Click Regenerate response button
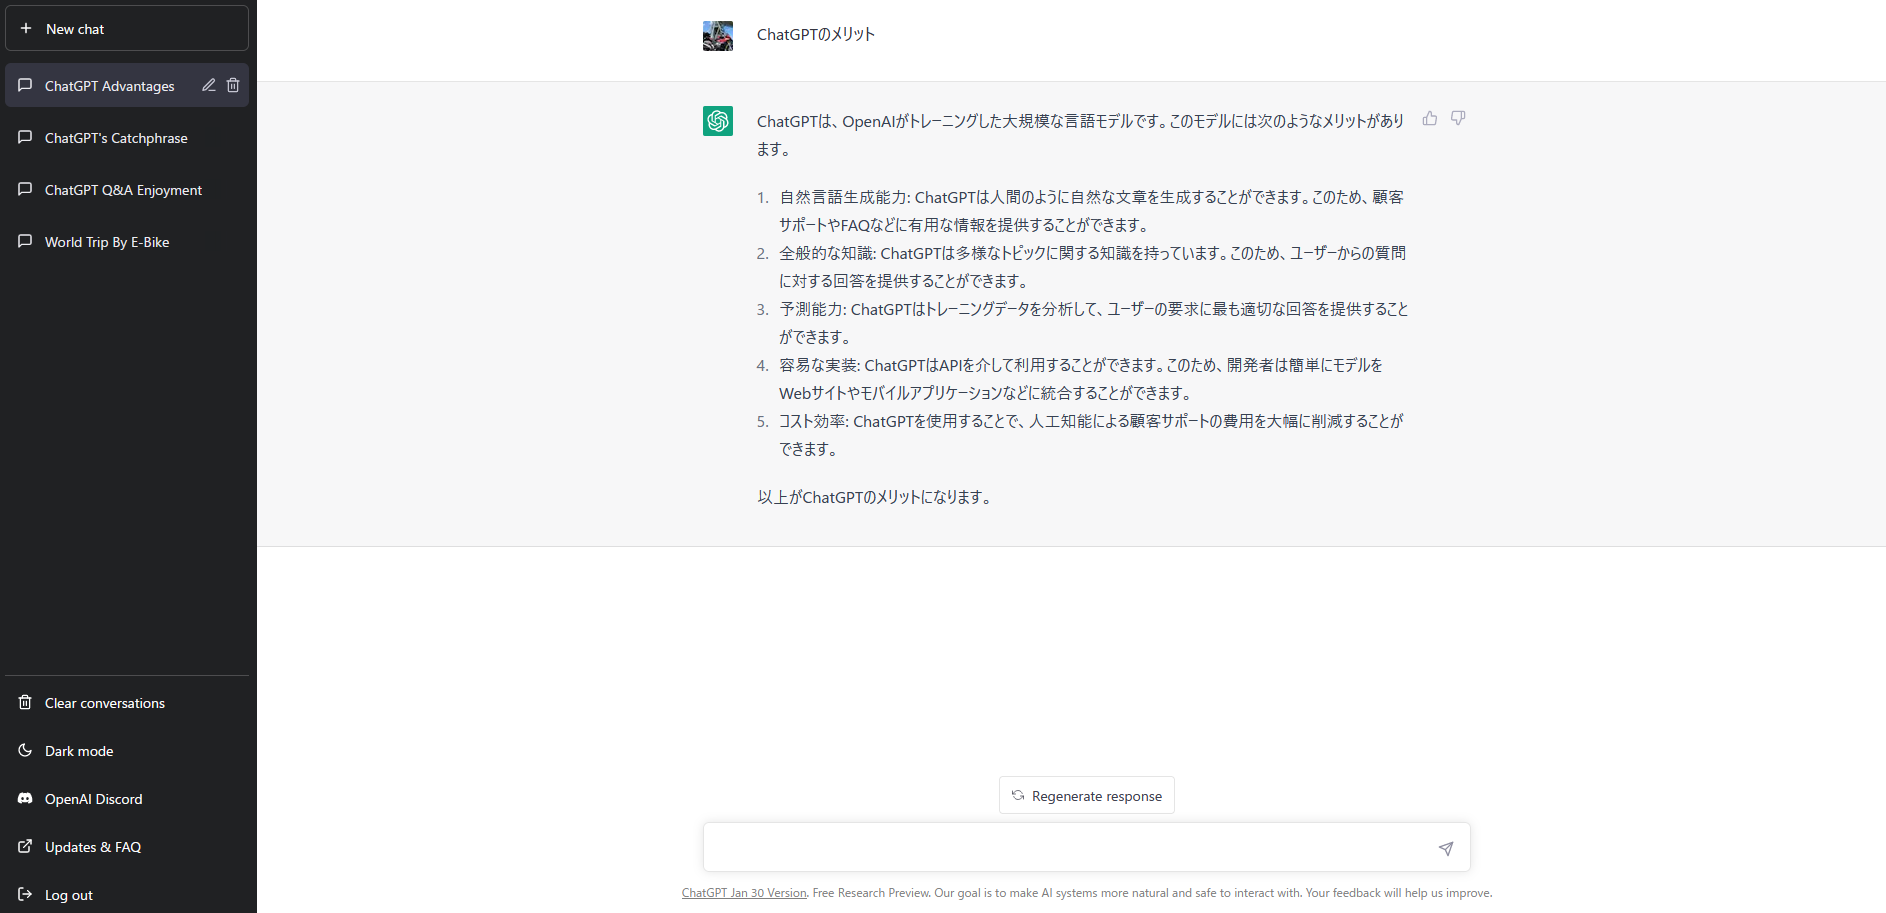The width and height of the screenshot is (1886, 913). pos(1086,796)
